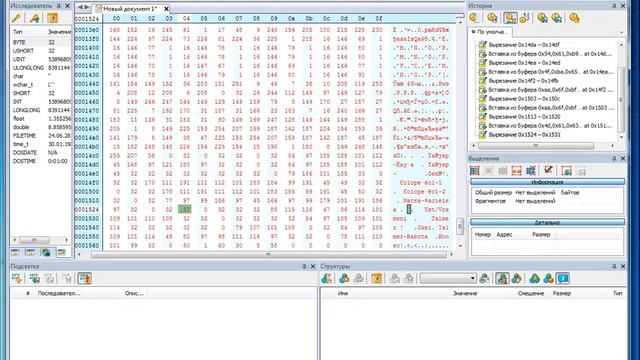Image resolution: width=640 pixels, height=360 pixels.
Task: Toggle the auto-hide pin of the История panel
Action: [614, 6]
